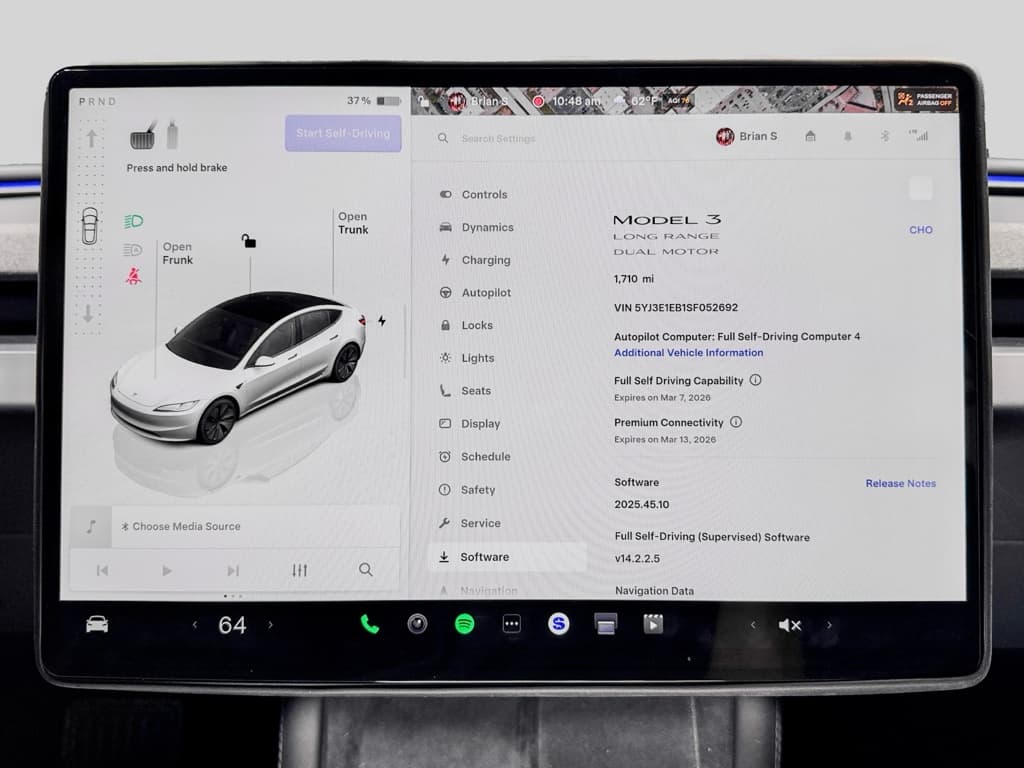Tap the charge port lightning icon
Screen dimensions: 1024x768
tap(382, 318)
